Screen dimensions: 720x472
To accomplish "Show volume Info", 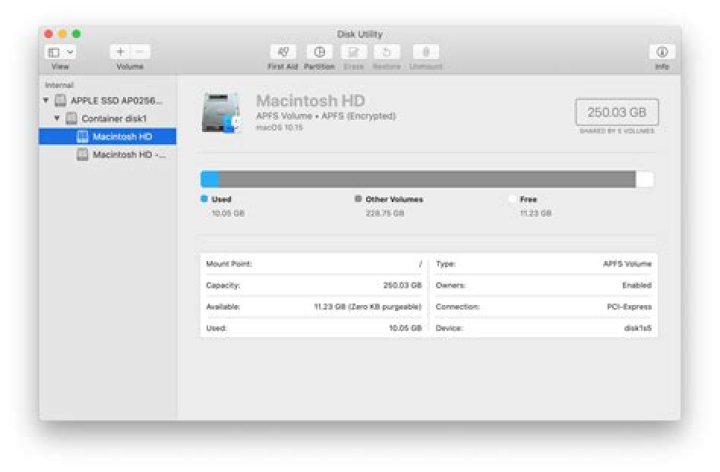I will 662,52.
